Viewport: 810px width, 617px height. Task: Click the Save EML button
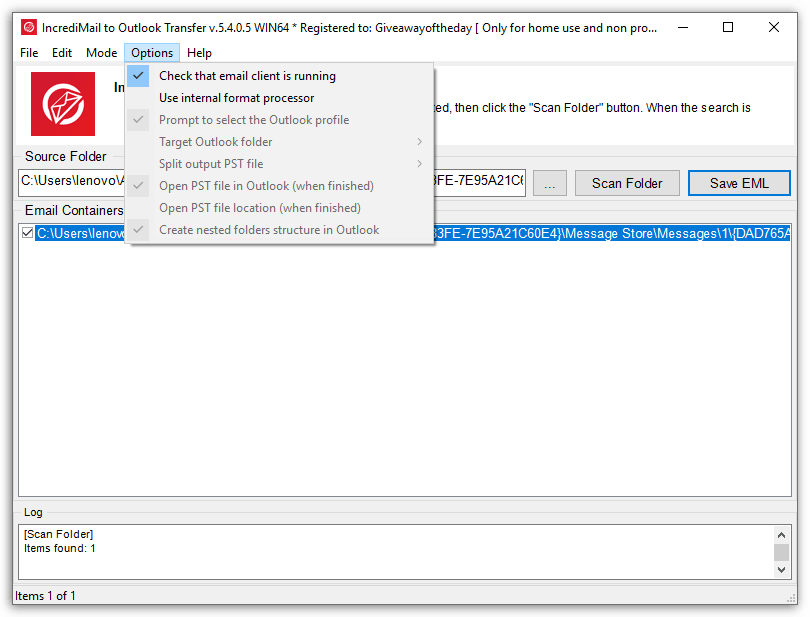pos(739,182)
